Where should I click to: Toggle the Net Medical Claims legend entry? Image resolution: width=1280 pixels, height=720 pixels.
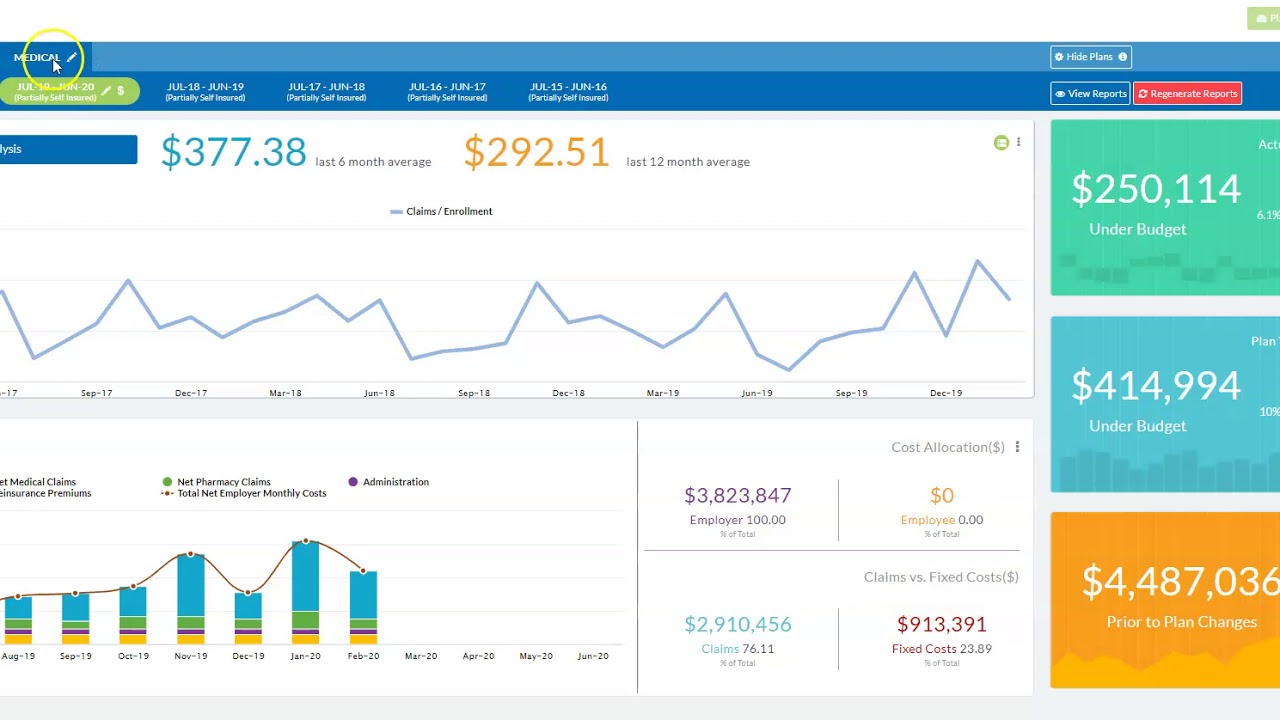coord(38,482)
